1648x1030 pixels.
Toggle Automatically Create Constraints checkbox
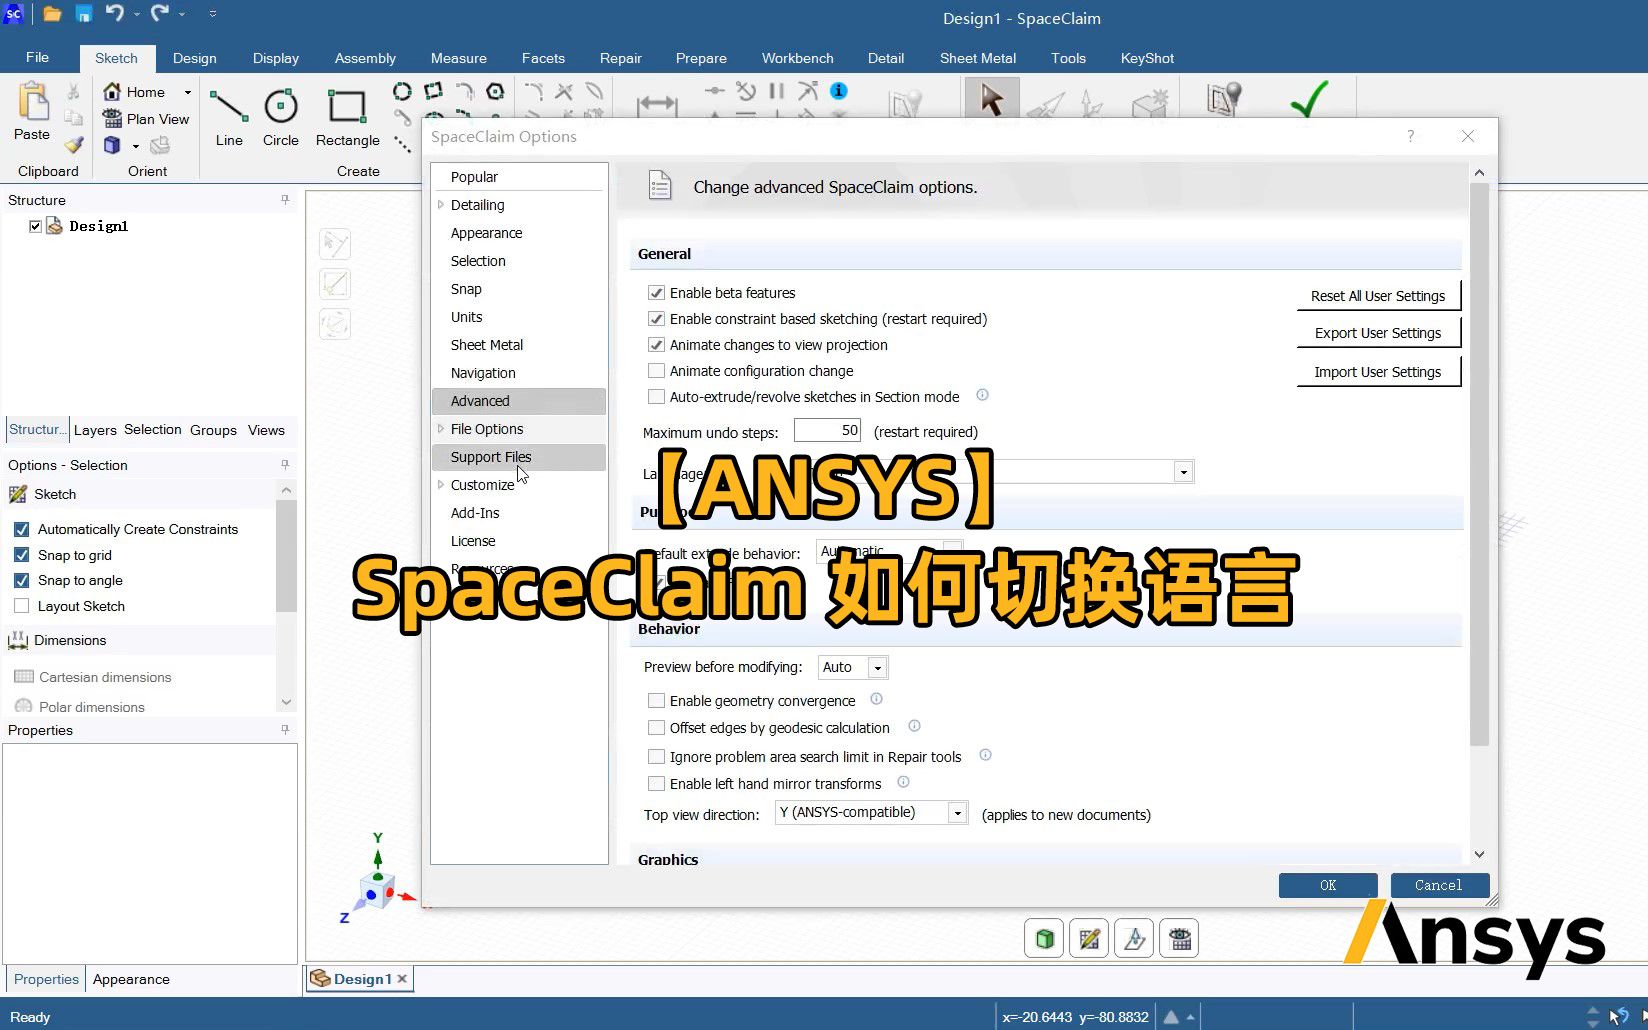pos(21,529)
